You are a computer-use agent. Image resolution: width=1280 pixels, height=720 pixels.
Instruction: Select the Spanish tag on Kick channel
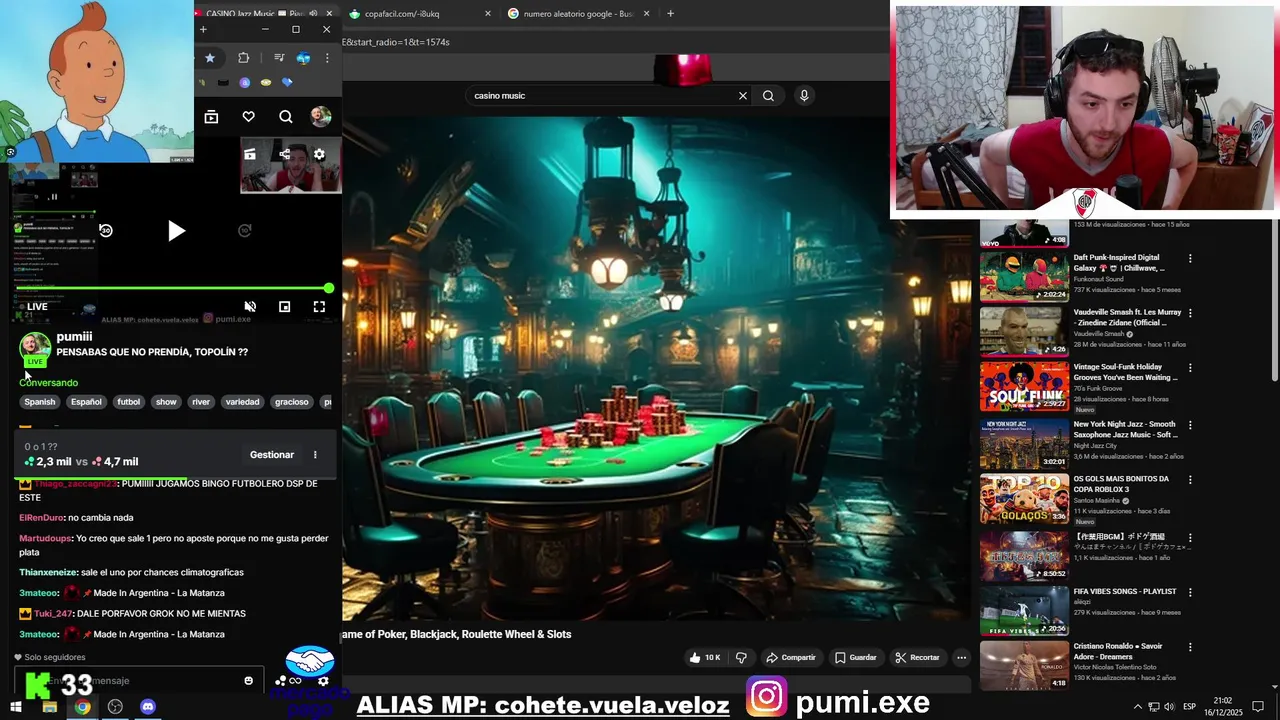point(40,402)
